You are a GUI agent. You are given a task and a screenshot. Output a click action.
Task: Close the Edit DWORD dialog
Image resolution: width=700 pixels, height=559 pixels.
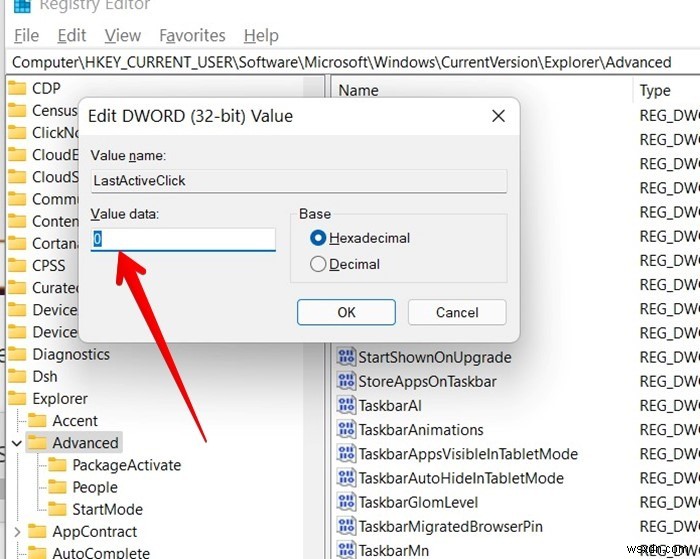pyautogui.click(x=498, y=116)
